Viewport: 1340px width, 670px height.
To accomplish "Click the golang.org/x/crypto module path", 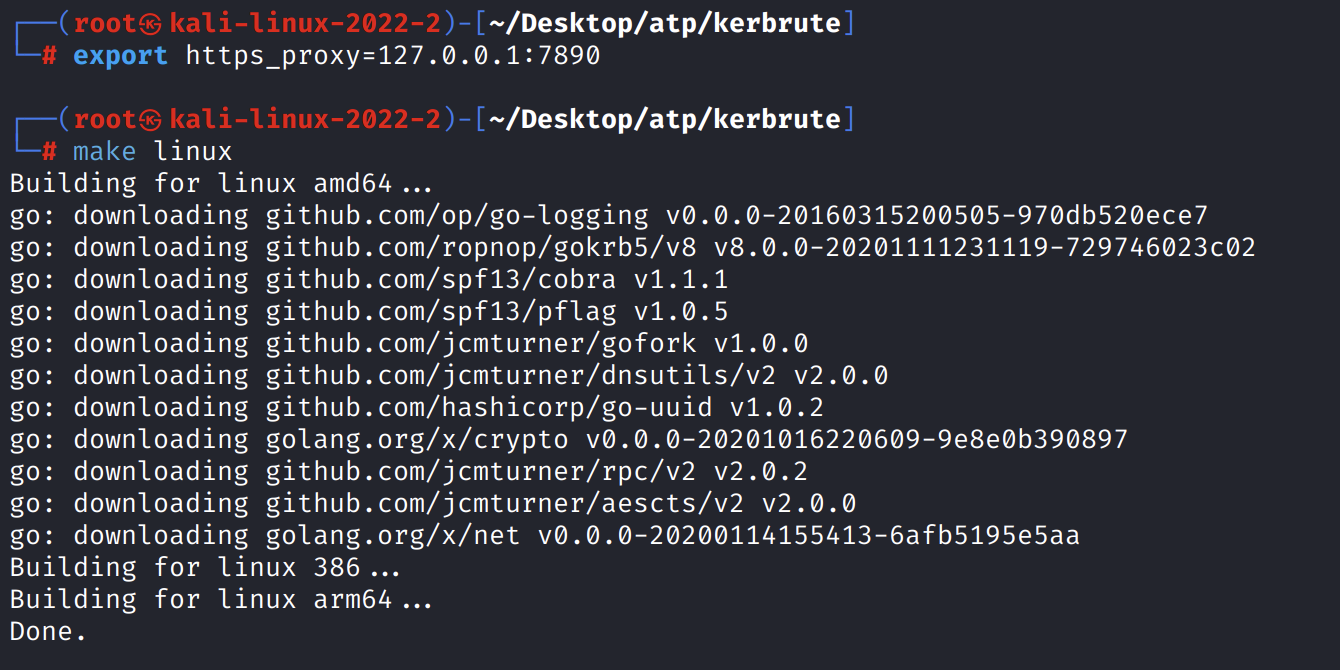I will pyautogui.click(x=417, y=439).
